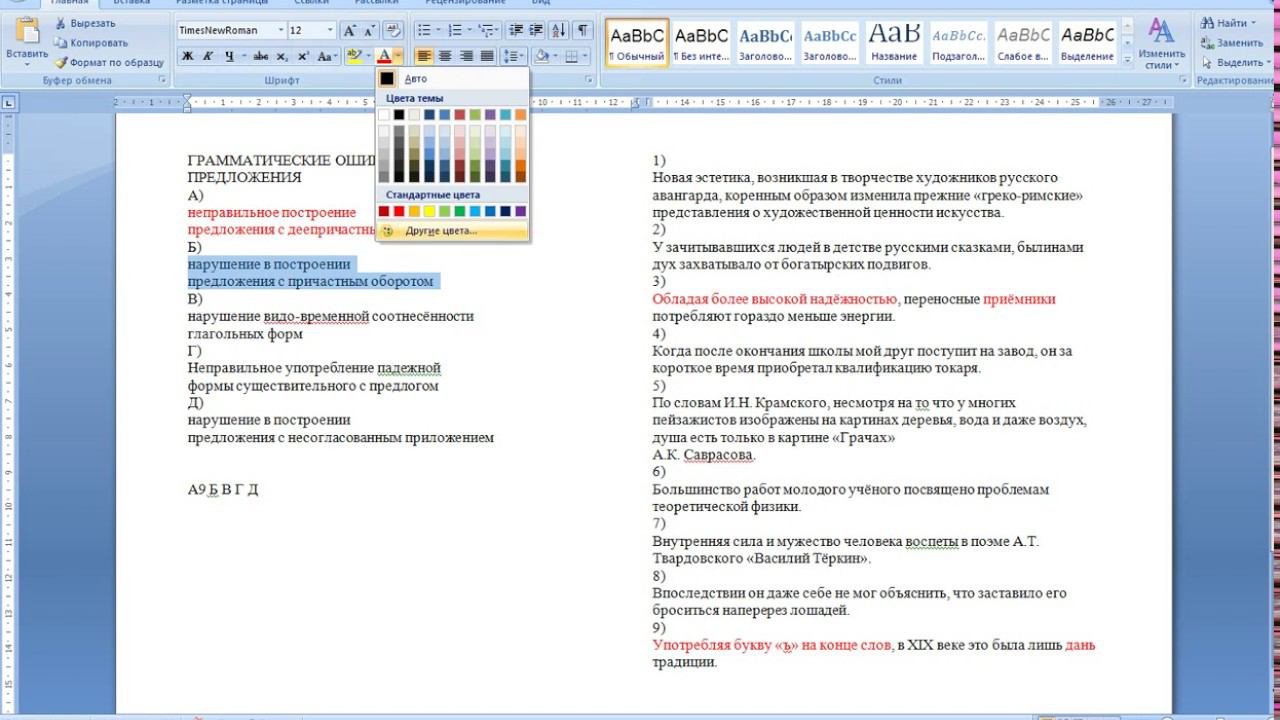Open the Выделить (Select) dropdown
The width and height of the screenshot is (1280, 720).
[1234, 62]
